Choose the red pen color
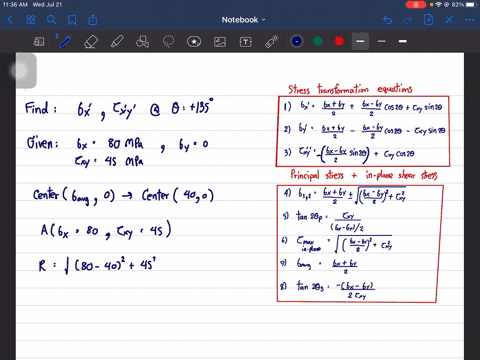The image size is (480, 360). point(339,41)
